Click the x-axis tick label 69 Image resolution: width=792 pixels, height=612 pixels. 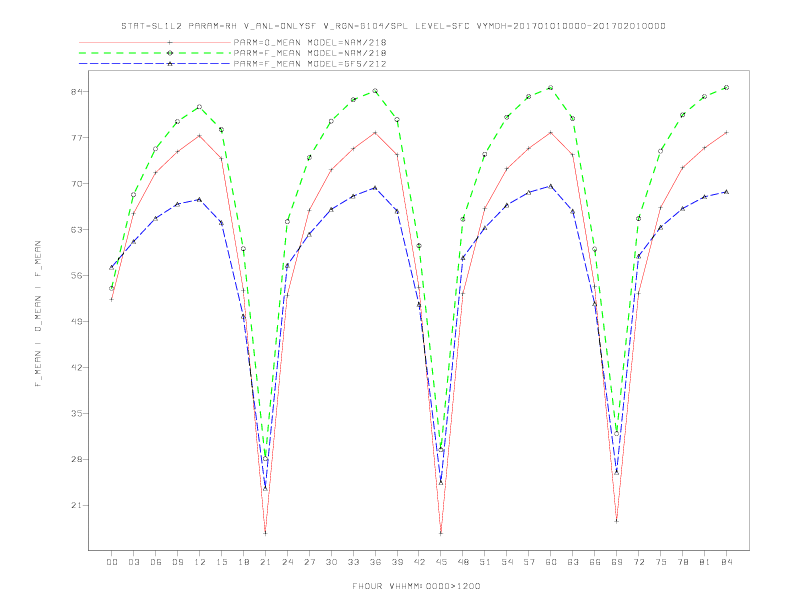tap(617, 562)
